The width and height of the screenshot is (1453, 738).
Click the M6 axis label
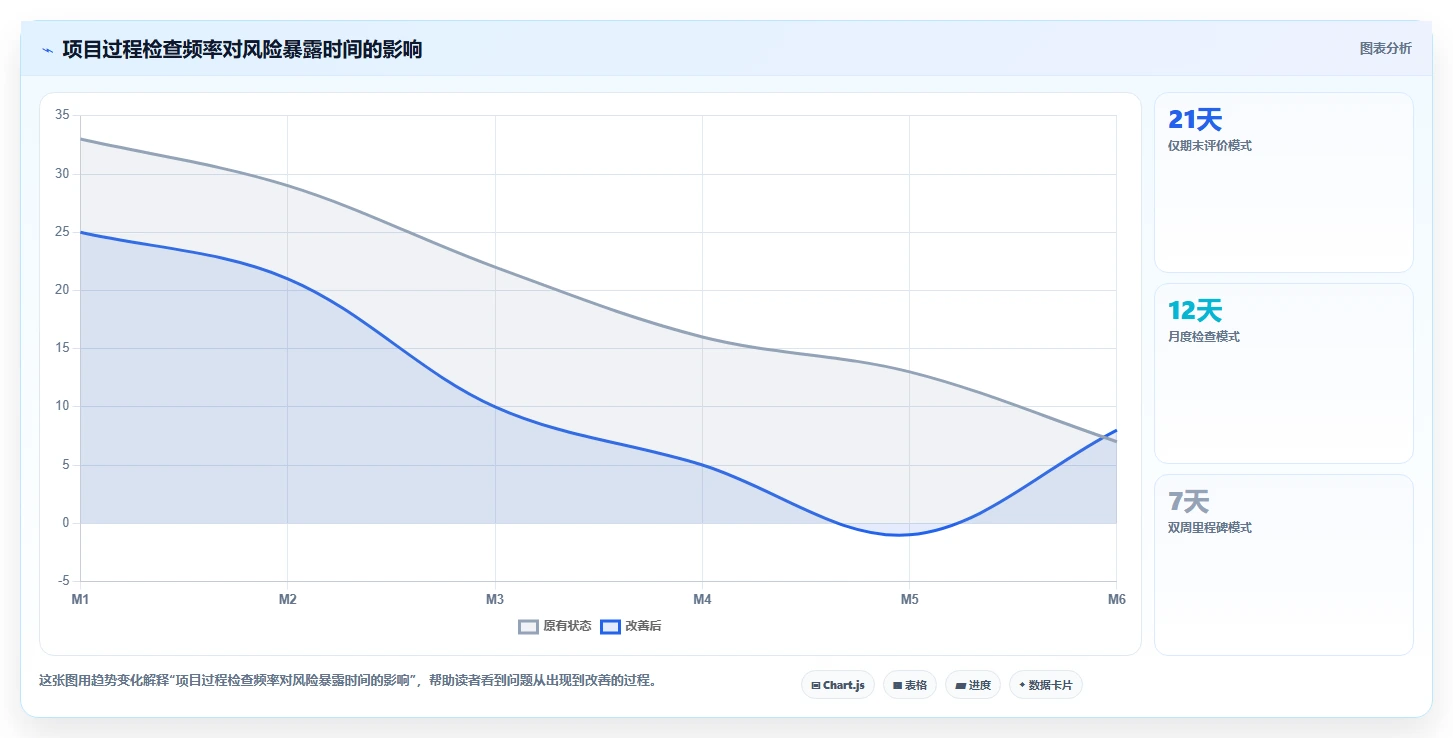coord(1117,599)
